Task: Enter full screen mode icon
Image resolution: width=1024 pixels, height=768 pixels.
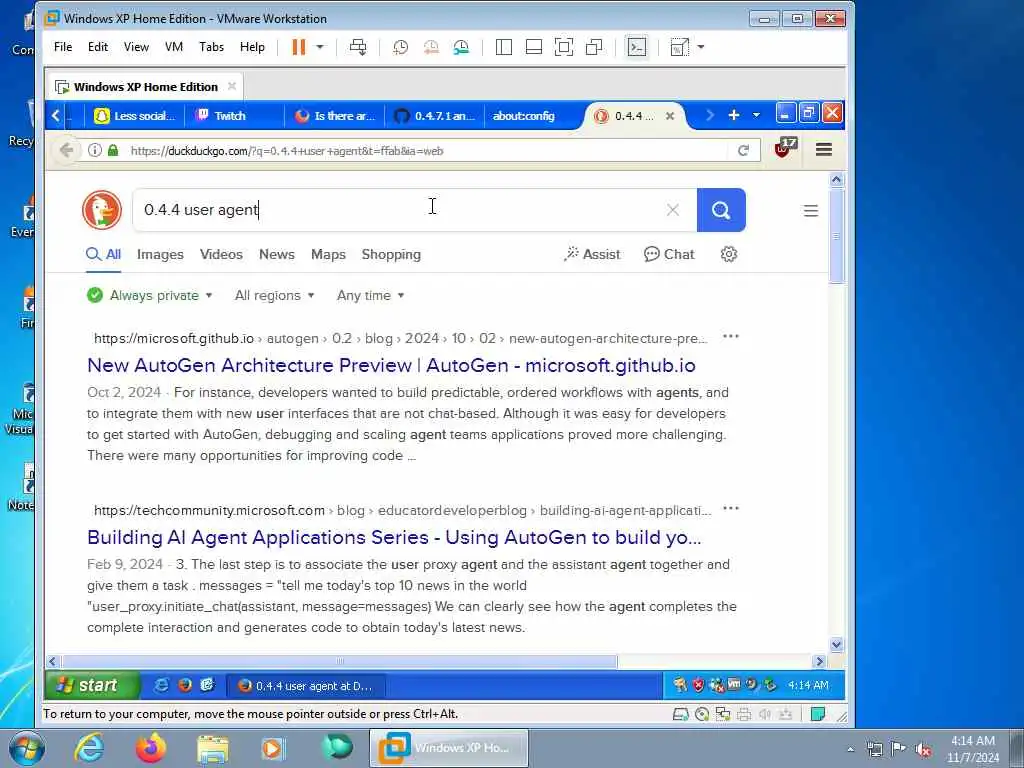Action: point(564,47)
